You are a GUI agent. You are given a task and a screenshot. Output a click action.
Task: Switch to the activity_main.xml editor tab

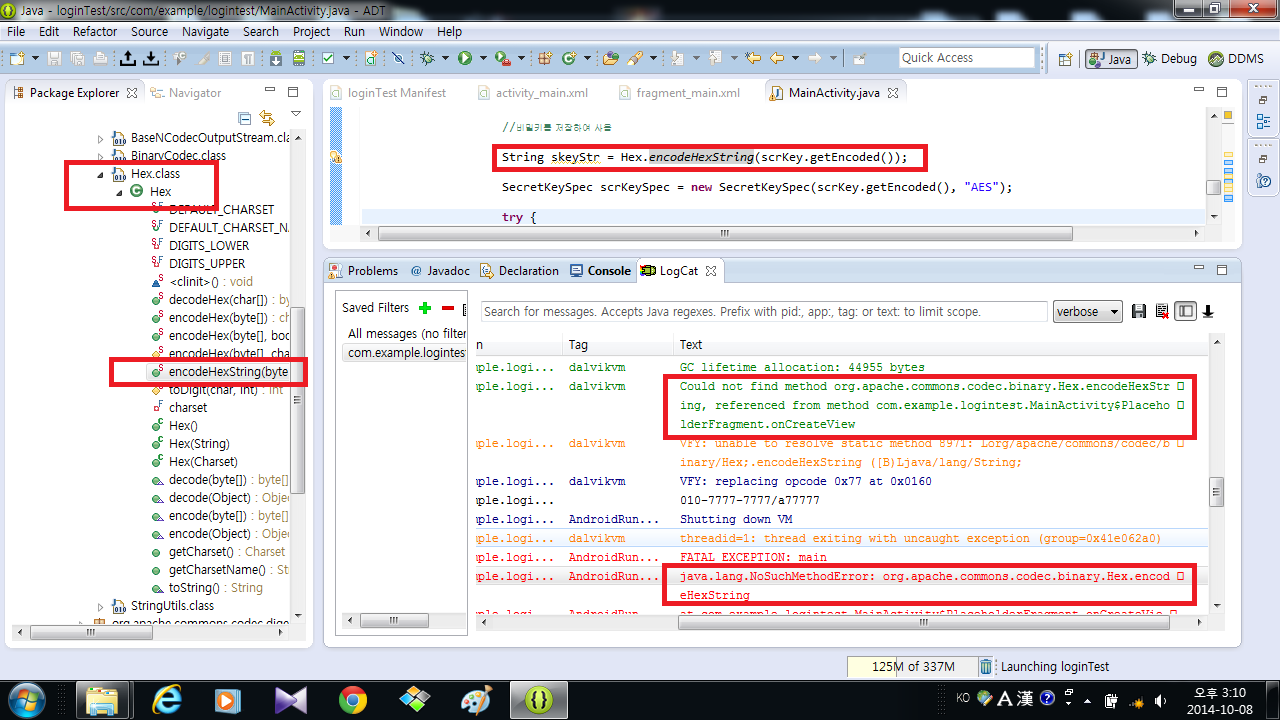533,92
